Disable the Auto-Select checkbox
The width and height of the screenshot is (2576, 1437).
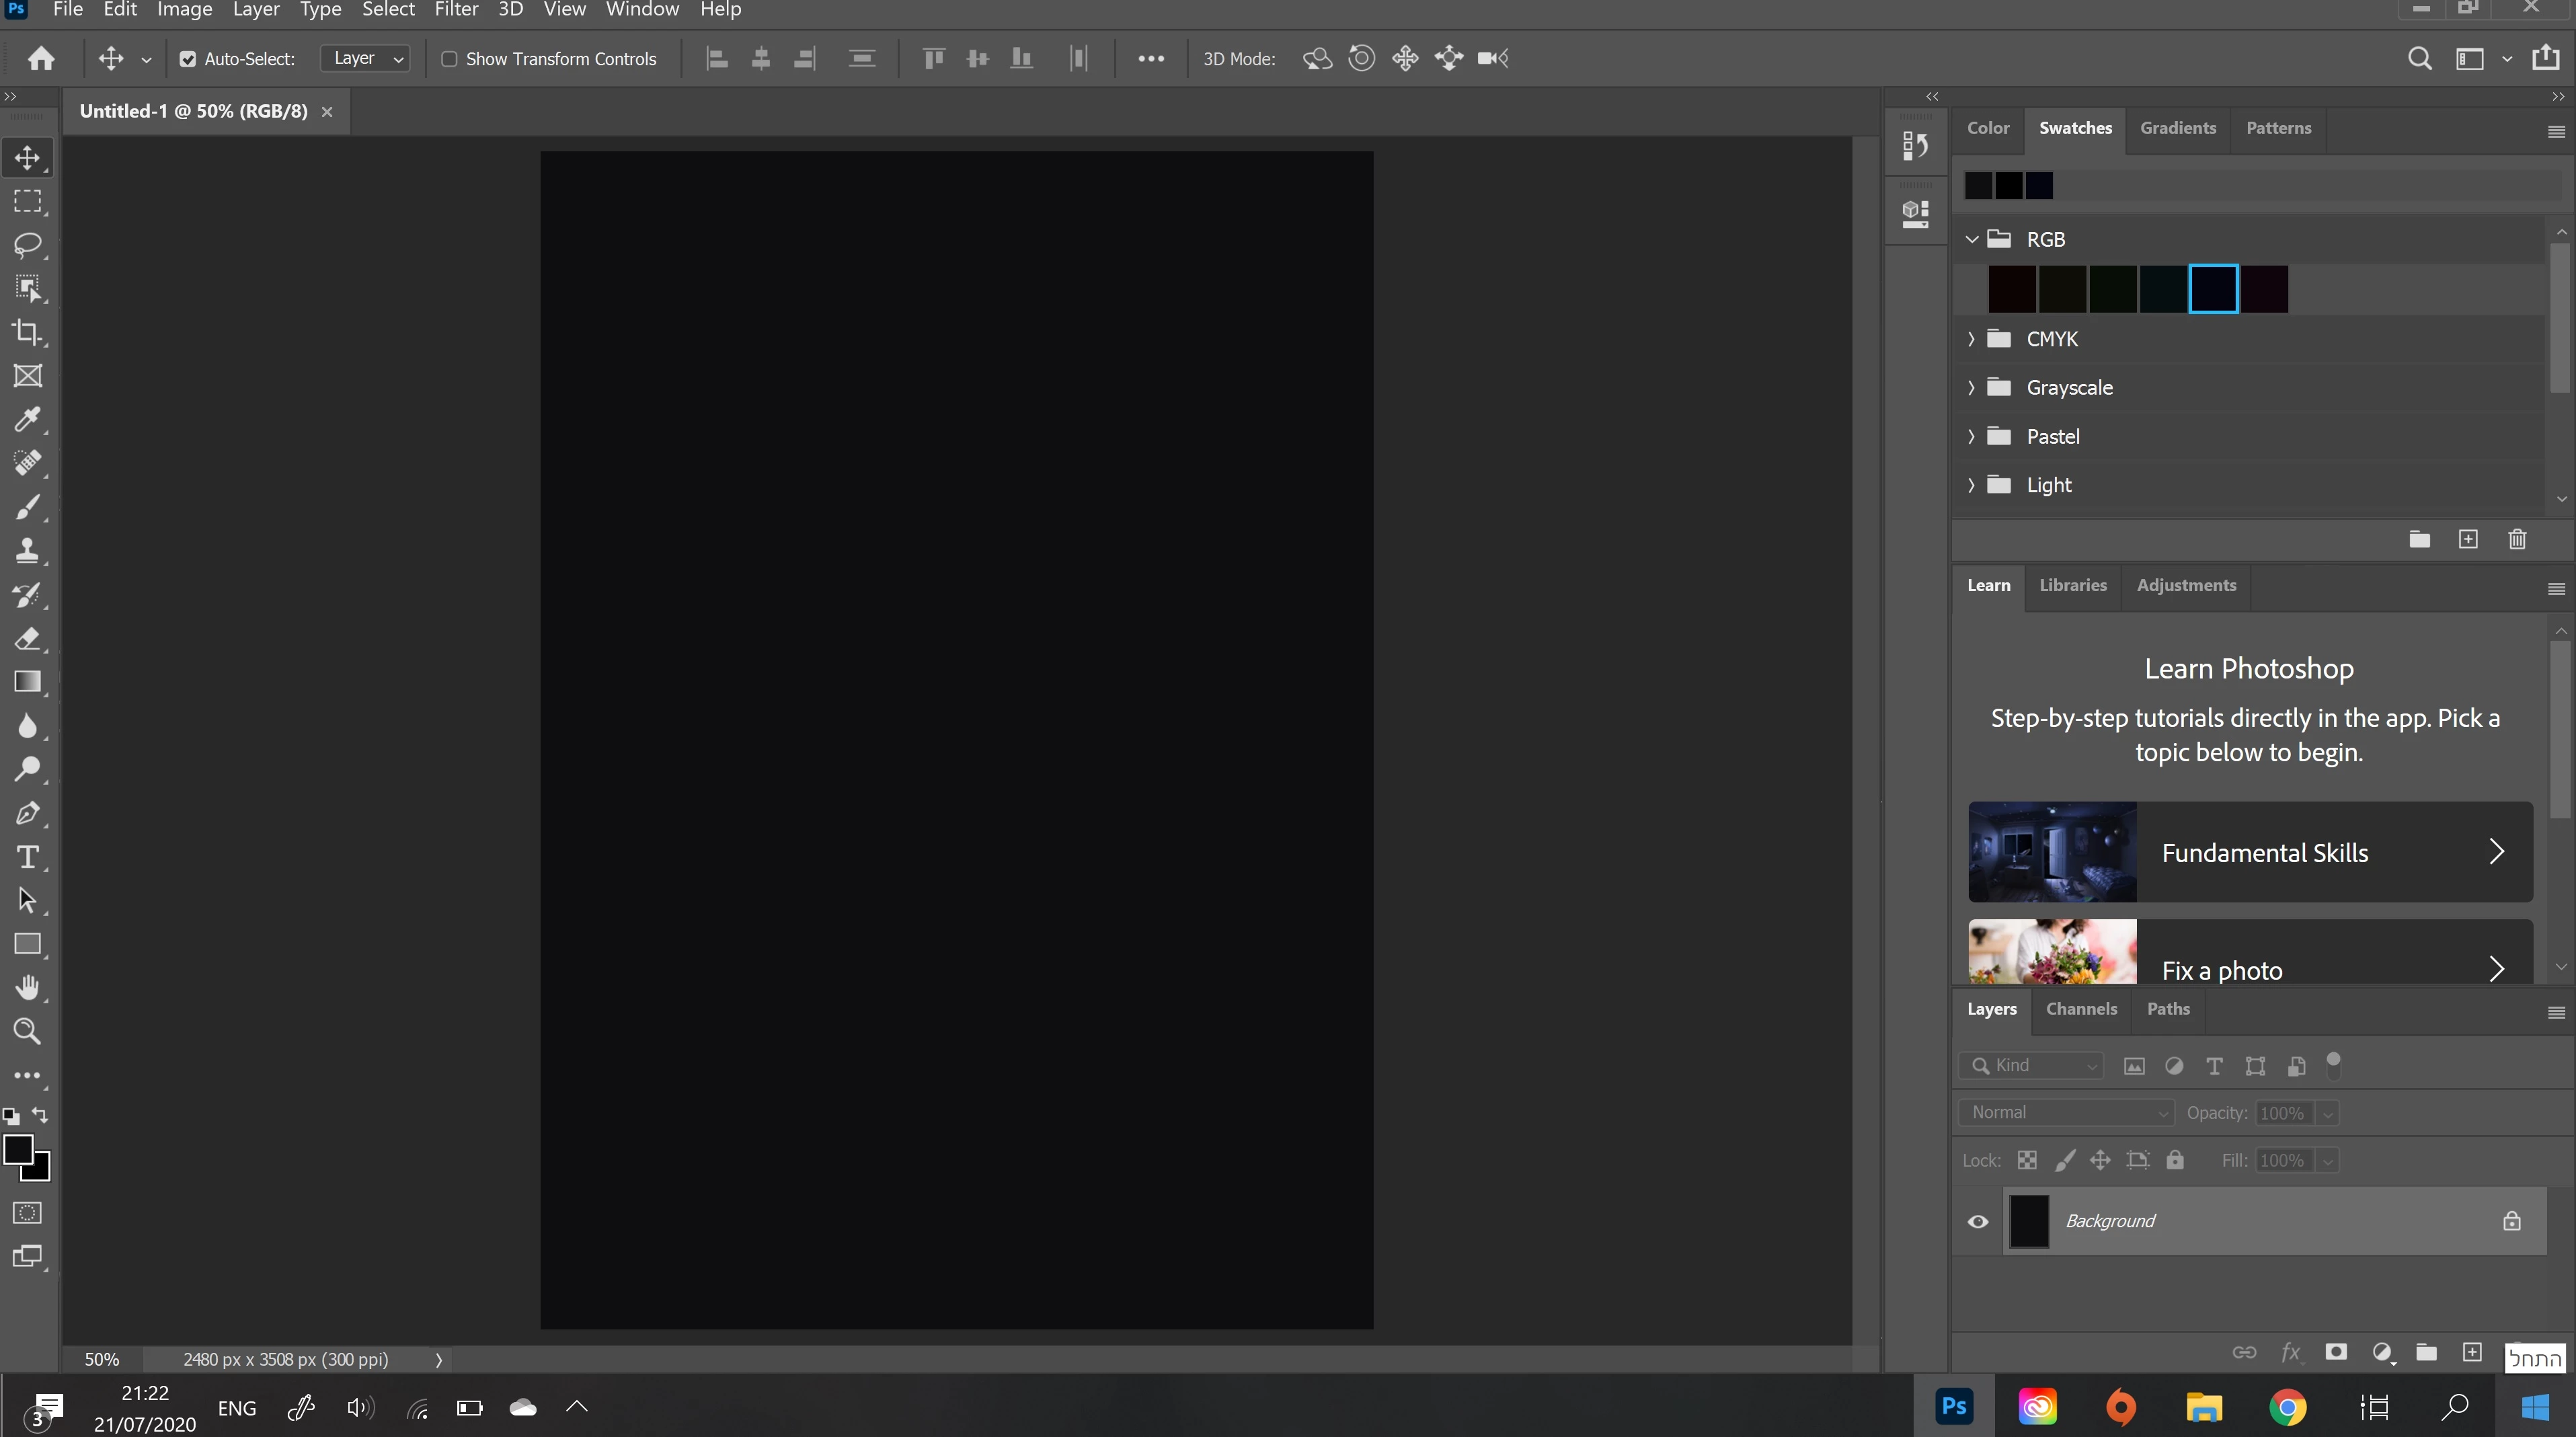[187, 59]
